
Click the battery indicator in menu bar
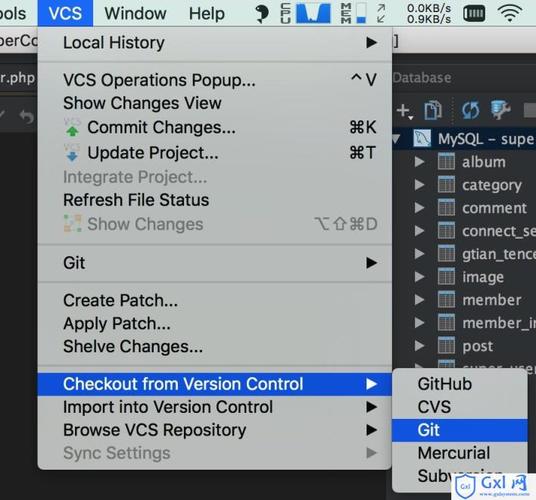point(474,14)
